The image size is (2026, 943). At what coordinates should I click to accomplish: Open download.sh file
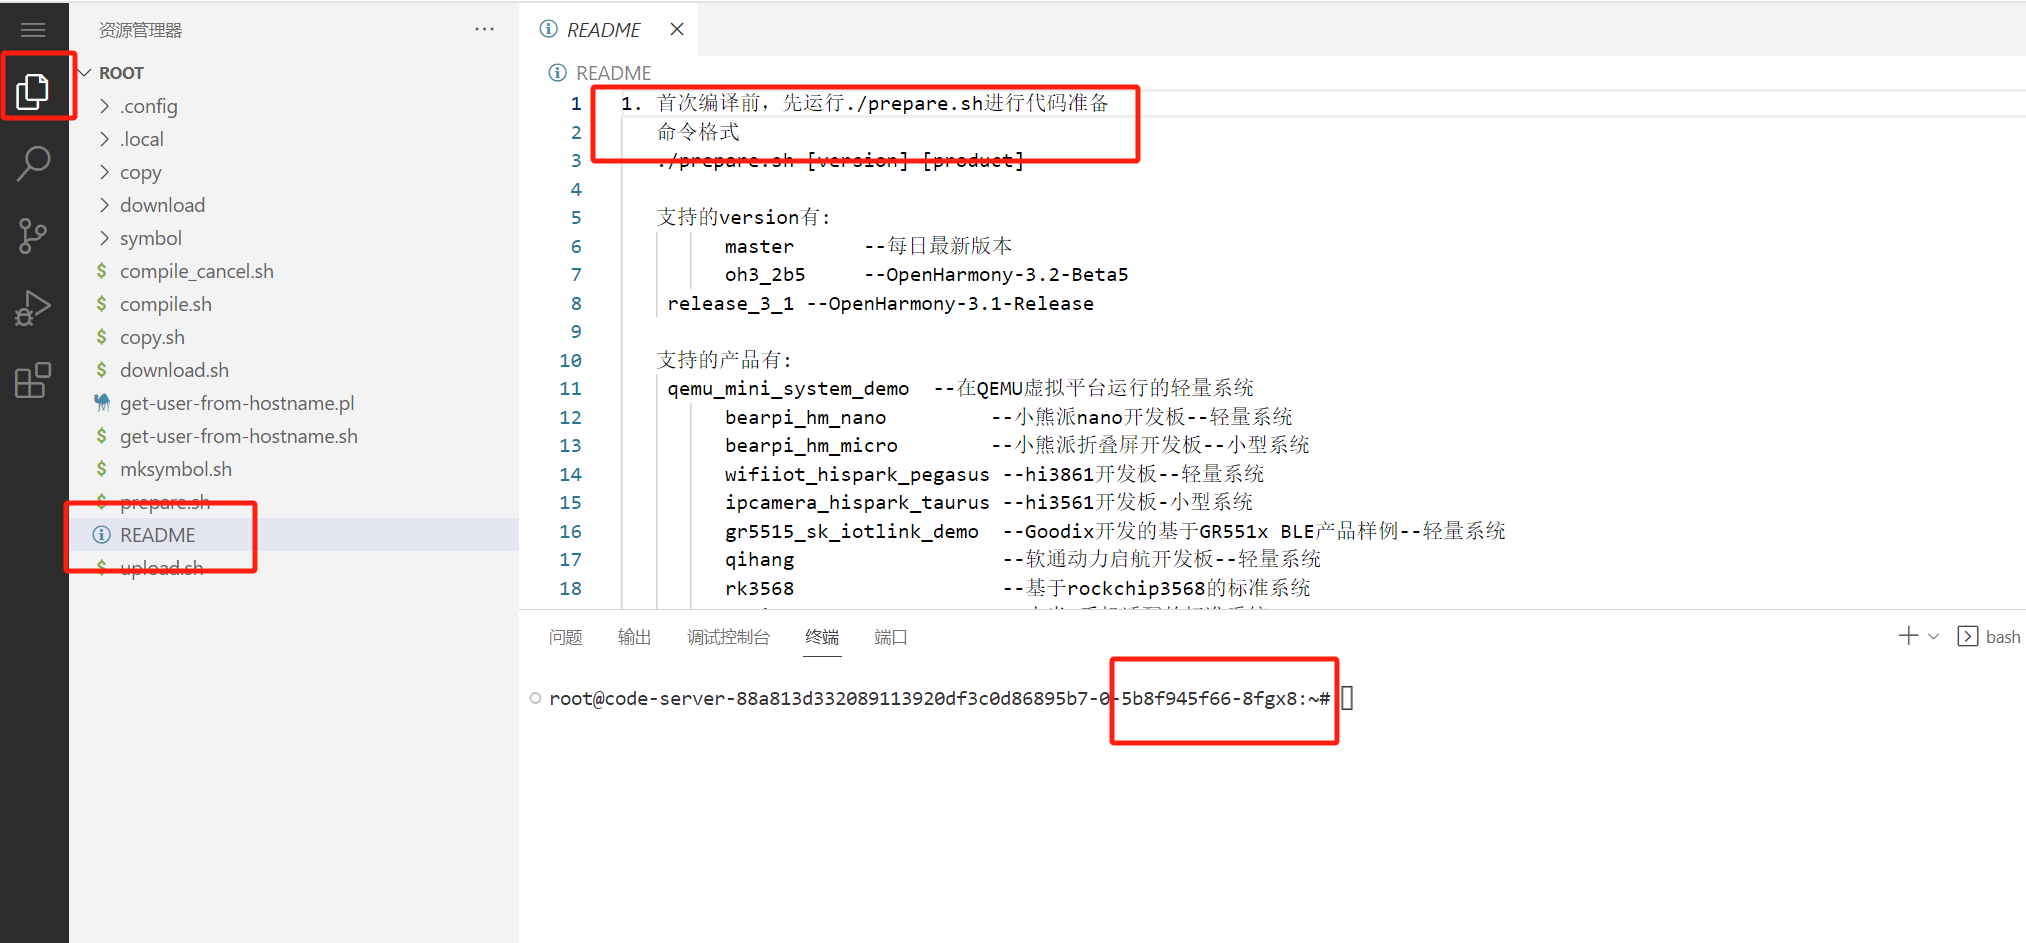point(174,370)
